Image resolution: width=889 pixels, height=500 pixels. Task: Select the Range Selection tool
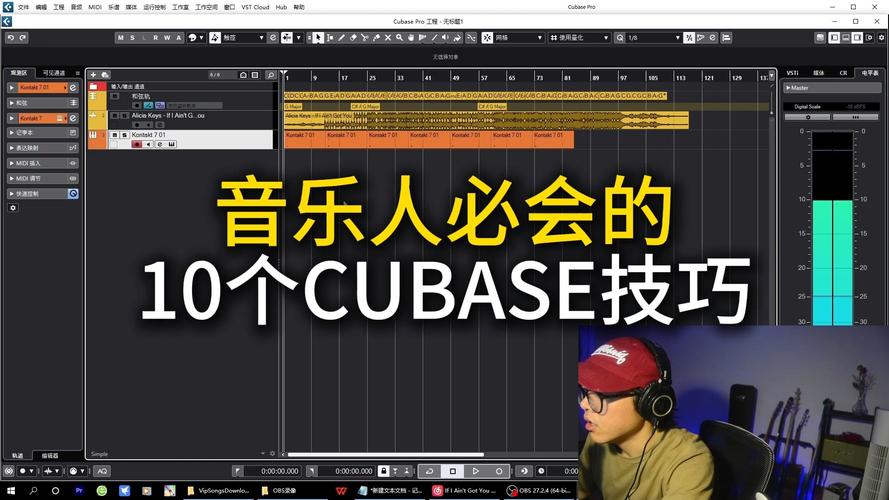point(330,37)
